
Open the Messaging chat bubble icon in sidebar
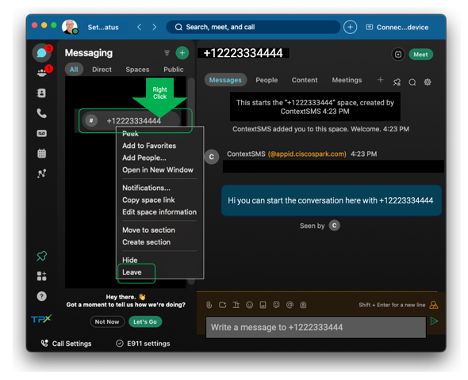coord(42,53)
